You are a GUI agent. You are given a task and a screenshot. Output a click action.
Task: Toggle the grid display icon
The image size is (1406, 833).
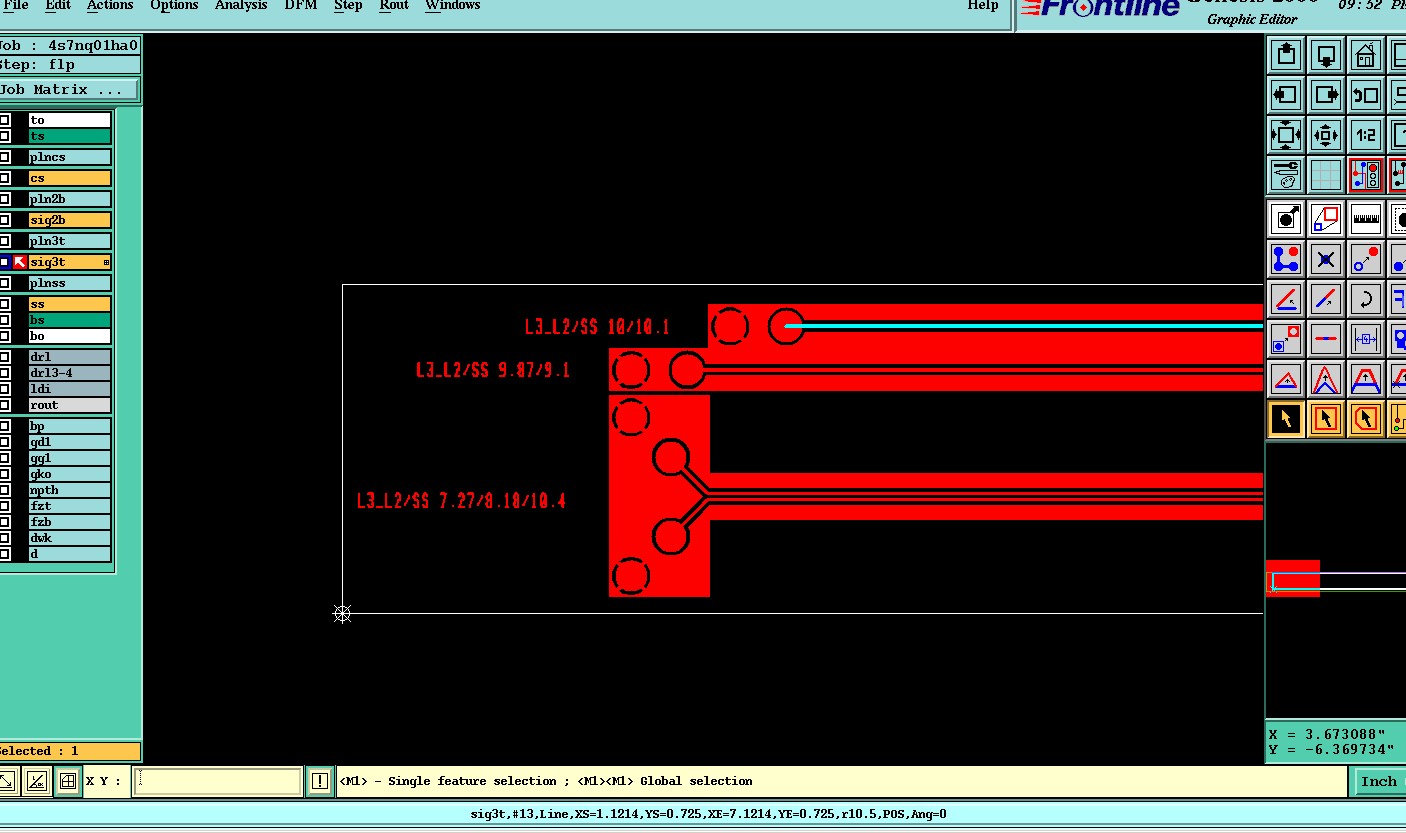tap(1326, 174)
